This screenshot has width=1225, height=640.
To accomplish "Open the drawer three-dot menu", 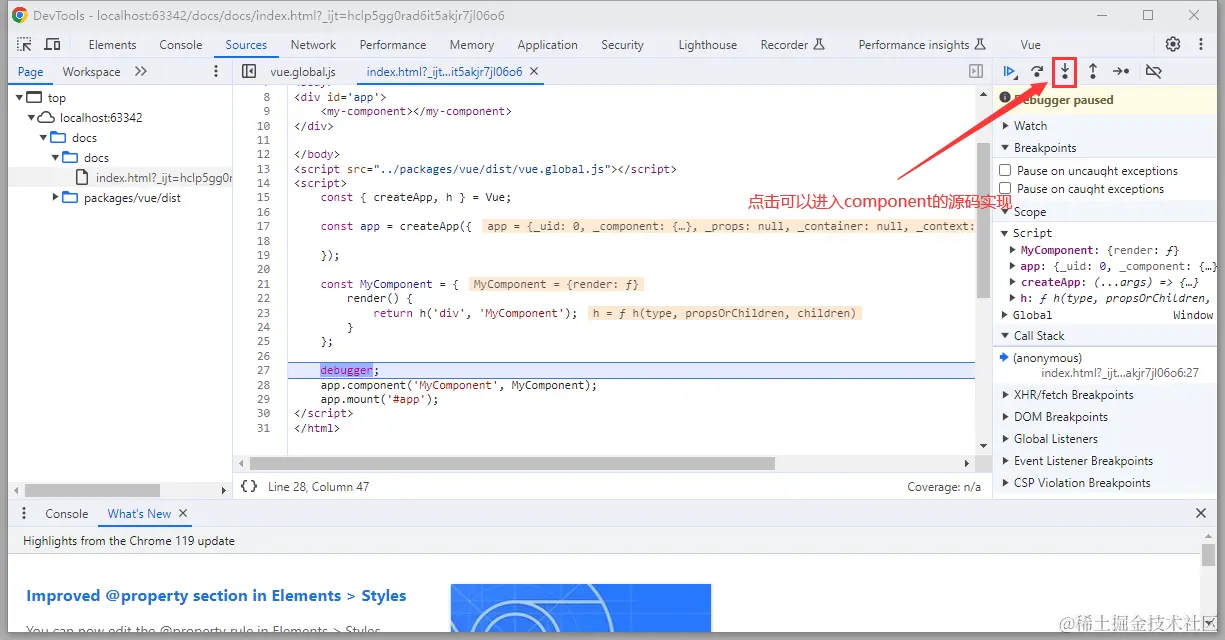I will [x=24, y=514].
